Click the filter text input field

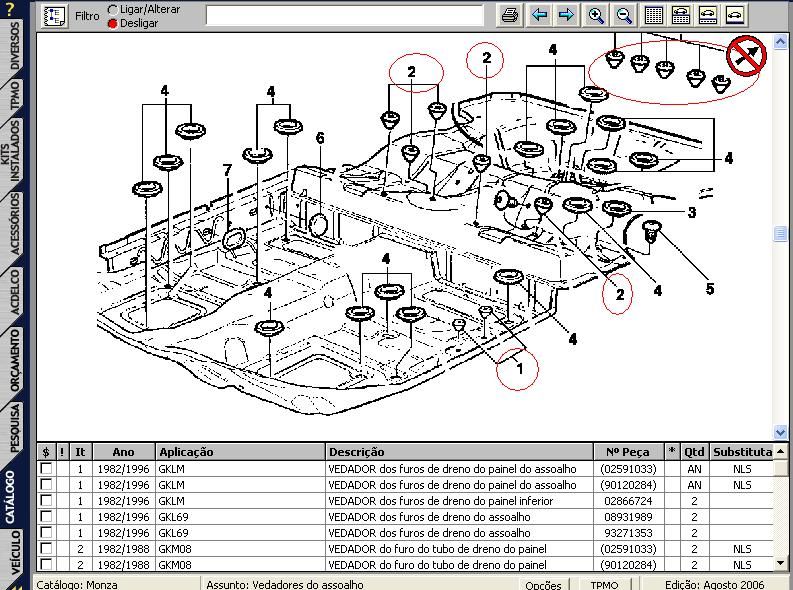click(x=346, y=15)
